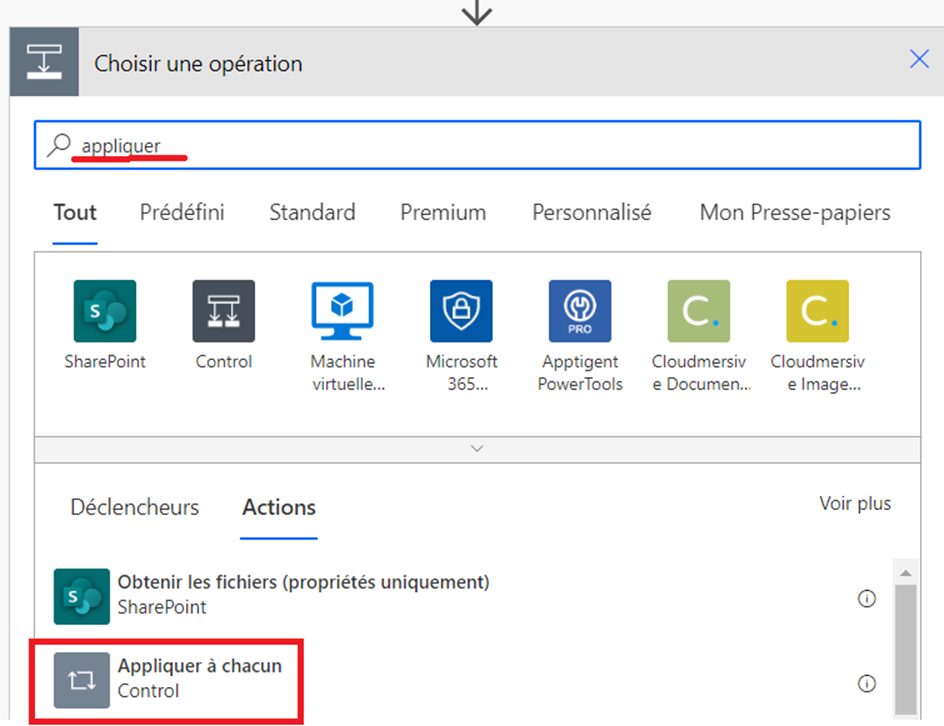Switch to the Personnalisé tab
The width and height of the screenshot is (944, 726).
(592, 213)
